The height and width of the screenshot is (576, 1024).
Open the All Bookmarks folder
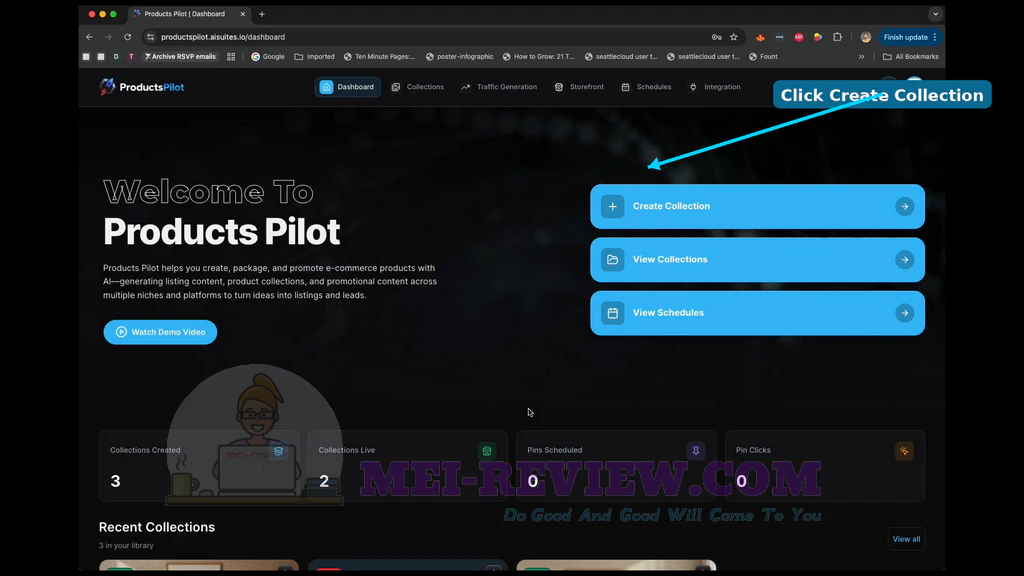coord(910,57)
